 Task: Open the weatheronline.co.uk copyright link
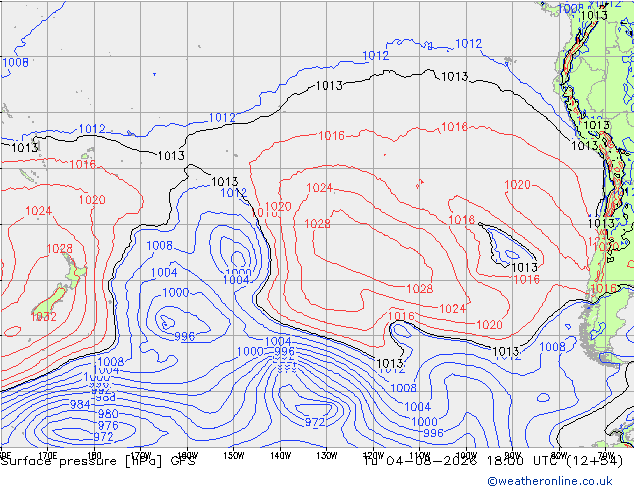(x=550, y=481)
